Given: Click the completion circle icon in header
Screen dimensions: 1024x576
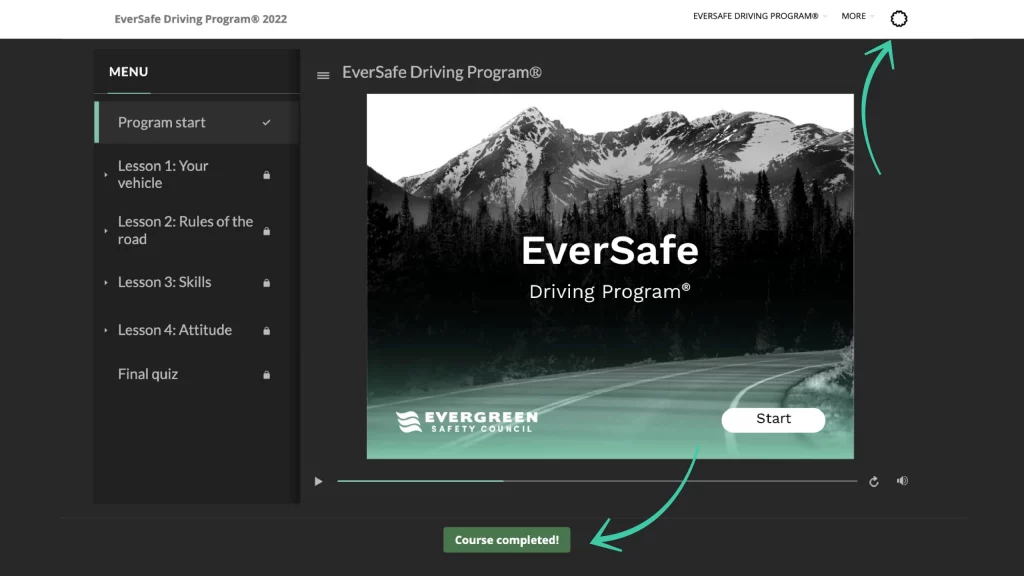Looking at the screenshot, I should click(899, 19).
